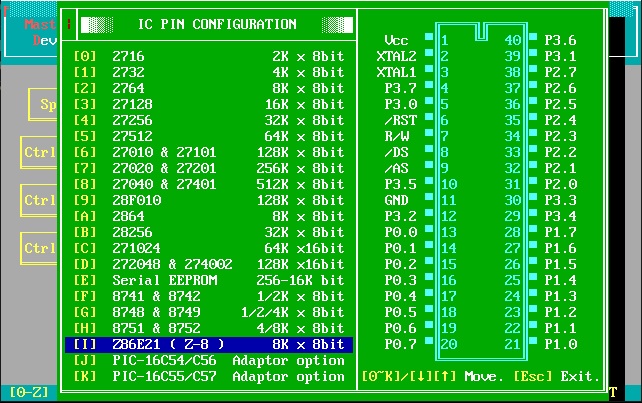Pick the PIC-16C54/C56 Adaptor option
642x403 pixels.
(209, 360)
